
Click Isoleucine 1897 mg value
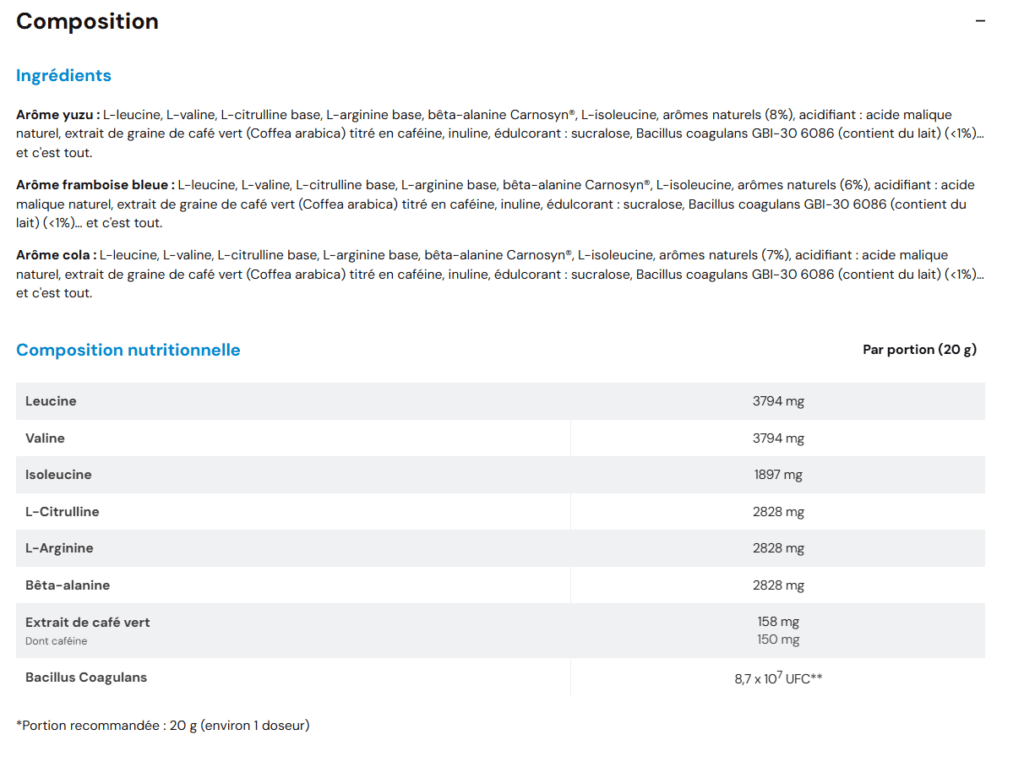pos(778,475)
